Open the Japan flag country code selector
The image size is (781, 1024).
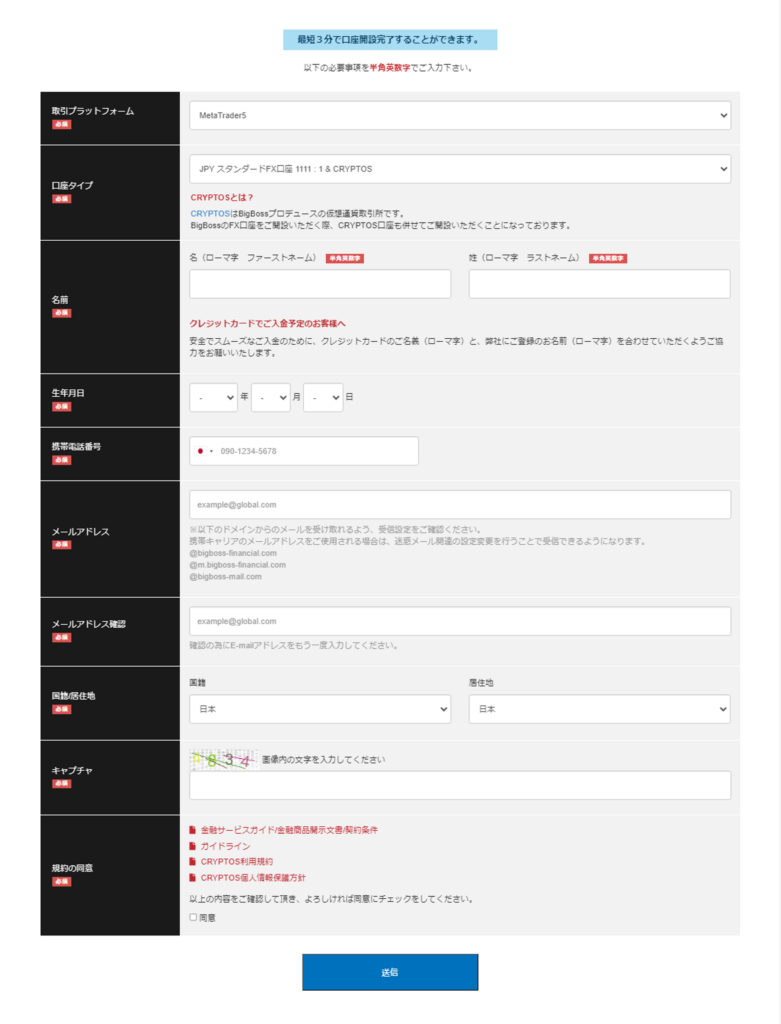(205, 451)
